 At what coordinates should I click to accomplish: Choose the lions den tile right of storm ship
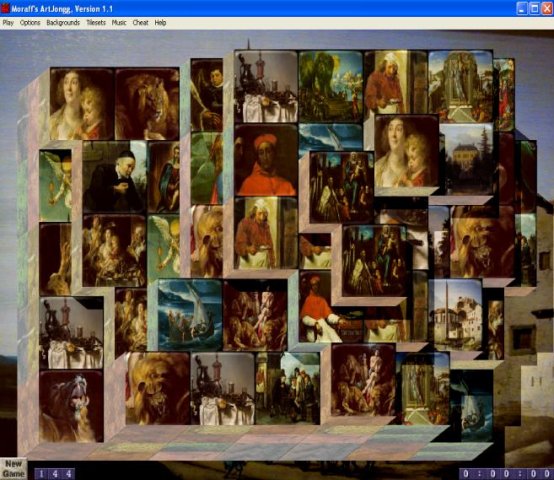pyautogui.click(x=255, y=315)
